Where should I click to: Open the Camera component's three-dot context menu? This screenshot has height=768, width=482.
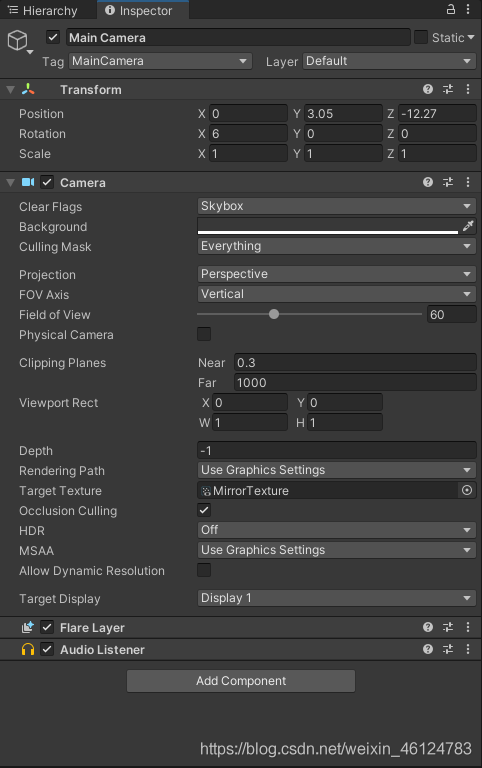point(468,182)
